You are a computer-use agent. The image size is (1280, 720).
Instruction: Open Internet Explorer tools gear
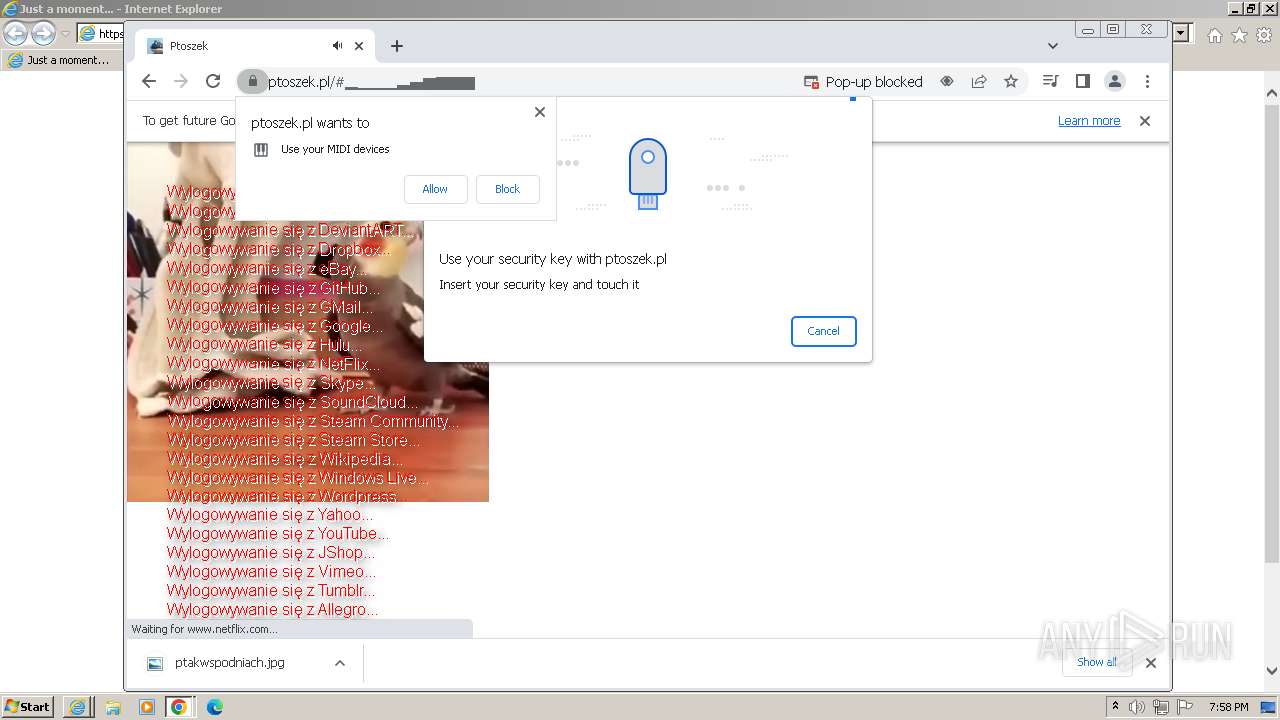(x=1264, y=35)
